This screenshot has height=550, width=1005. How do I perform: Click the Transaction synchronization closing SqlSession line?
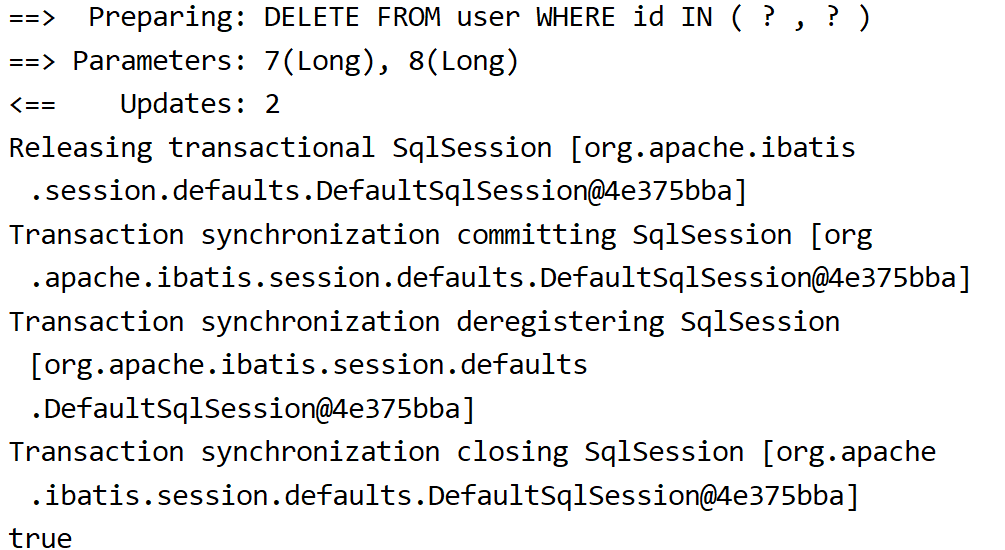(472, 453)
